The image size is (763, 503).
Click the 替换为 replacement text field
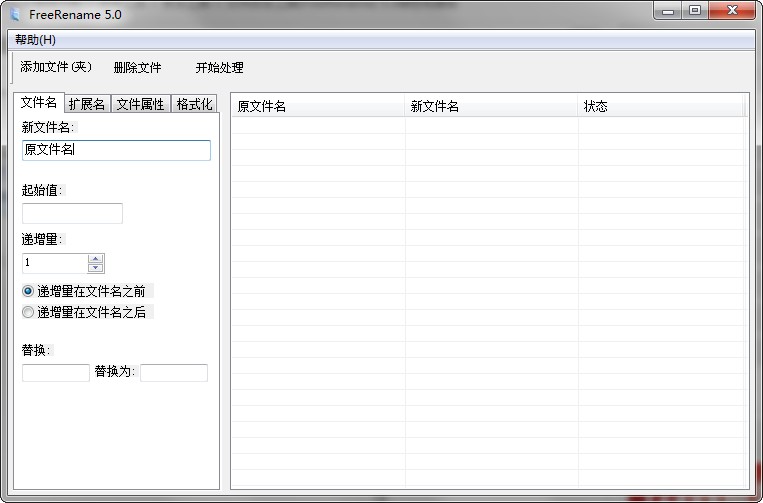pyautogui.click(x=174, y=373)
